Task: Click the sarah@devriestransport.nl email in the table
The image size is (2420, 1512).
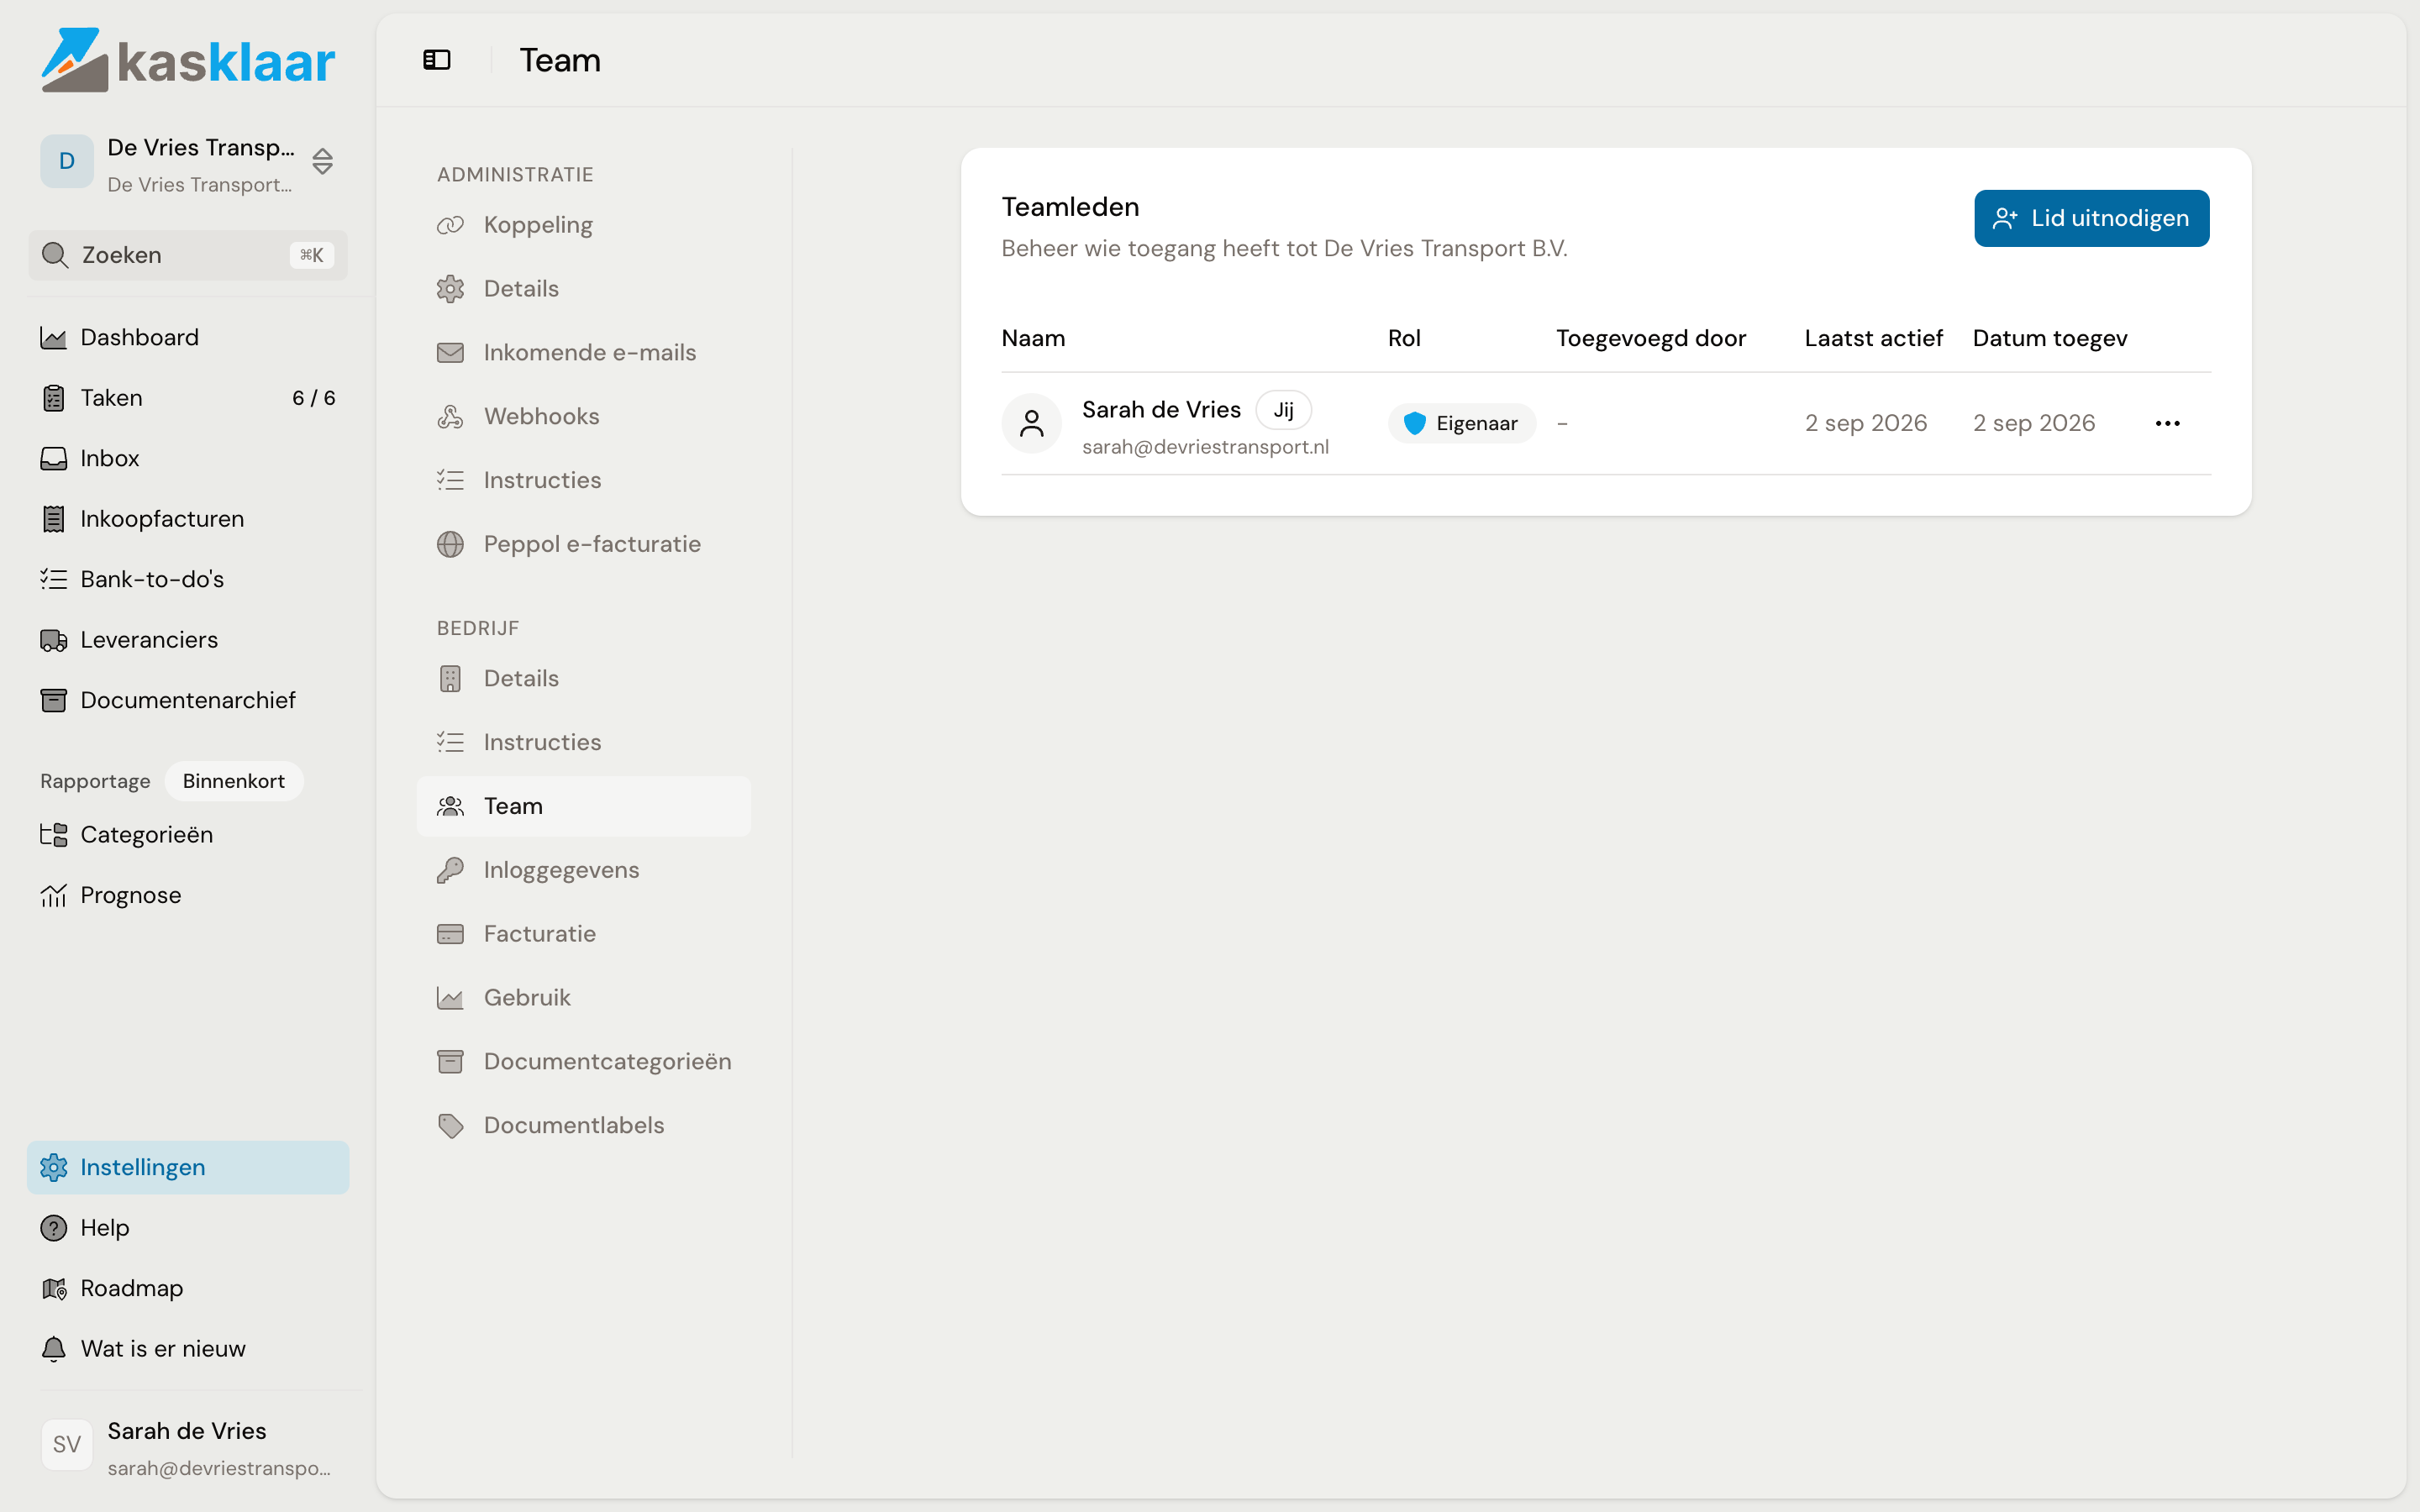Action: point(1205,447)
